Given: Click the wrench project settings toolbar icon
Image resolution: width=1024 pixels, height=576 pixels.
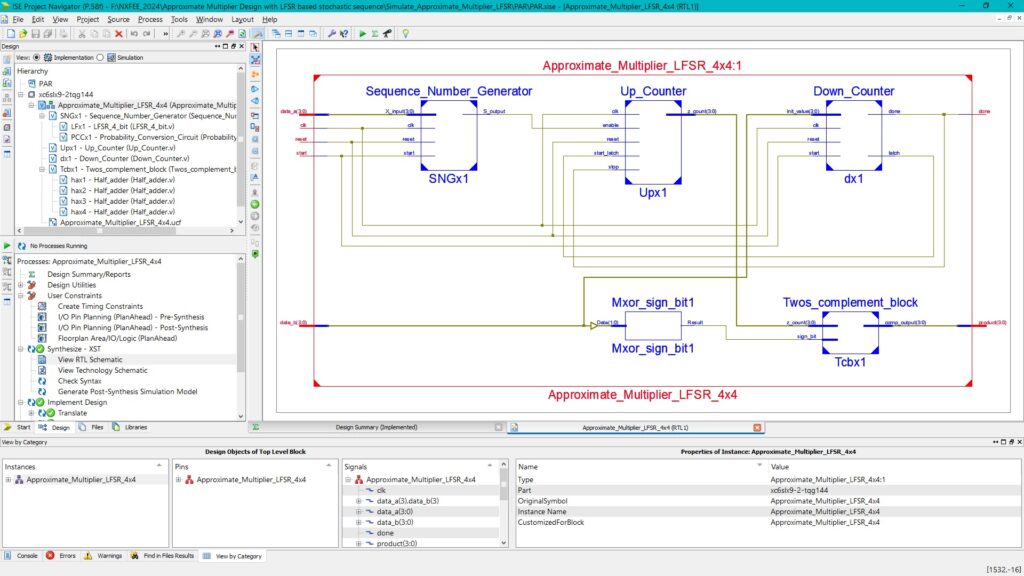Looking at the screenshot, I should 331,31.
